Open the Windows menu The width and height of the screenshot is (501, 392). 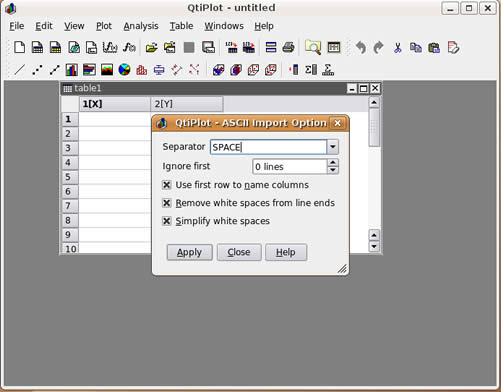224,26
